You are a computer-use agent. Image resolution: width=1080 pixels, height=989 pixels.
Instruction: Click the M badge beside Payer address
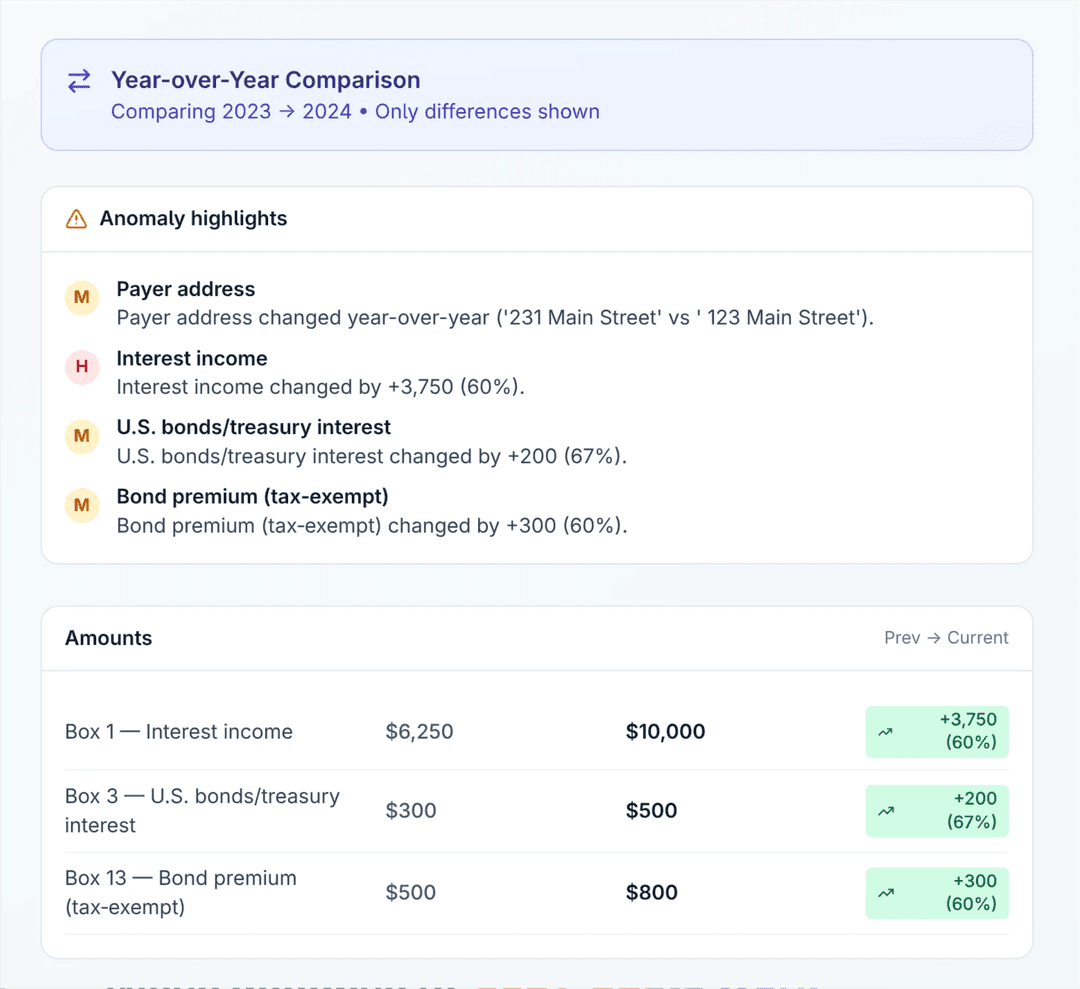pyautogui.click(x=82, y=298)
